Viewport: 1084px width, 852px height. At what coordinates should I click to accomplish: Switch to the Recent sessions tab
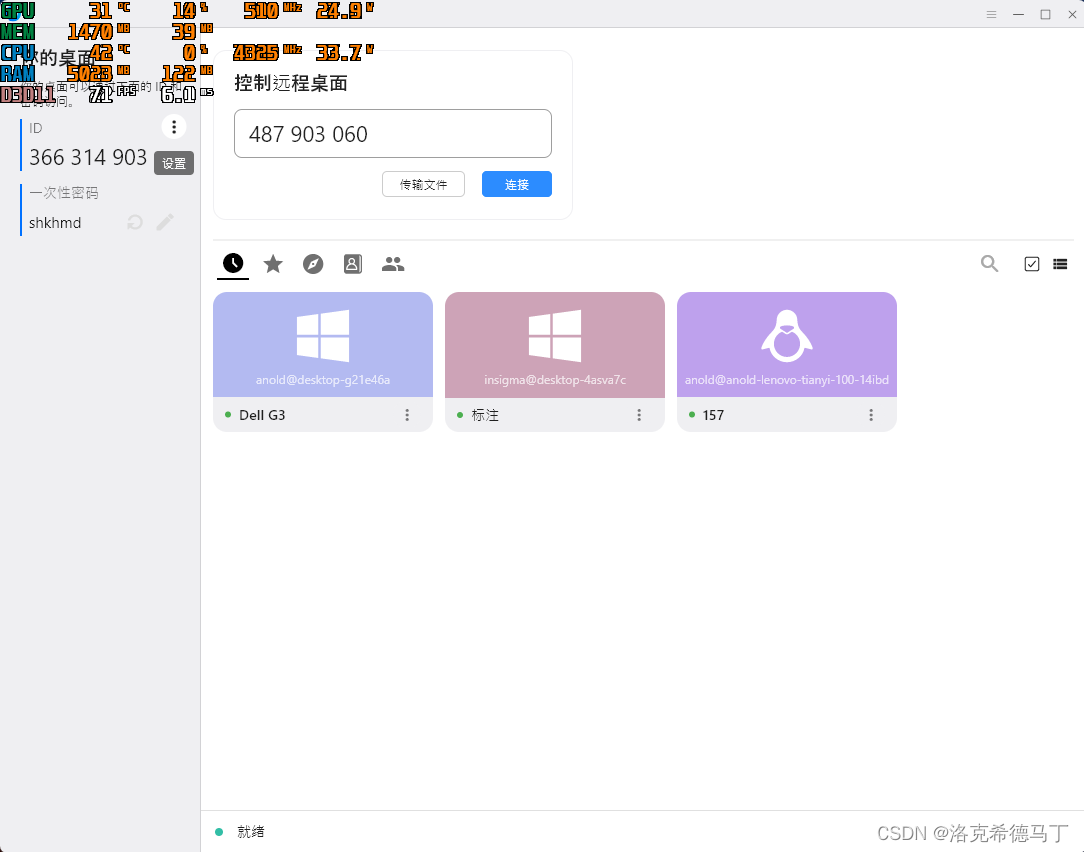click(x=233, y=263)
